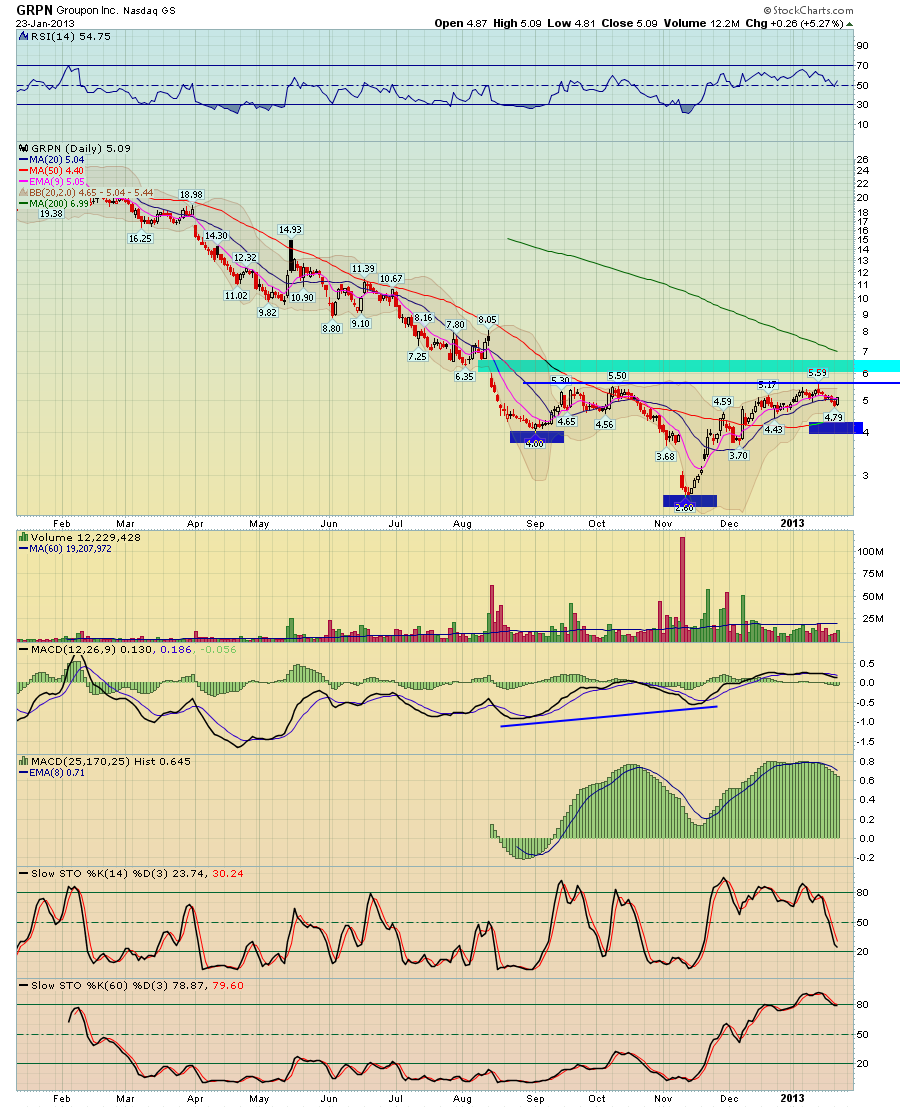Screen dimensions: 900x1108
Task: Click the green up-triangle after the Chg value
Action: tap(849, 24)
